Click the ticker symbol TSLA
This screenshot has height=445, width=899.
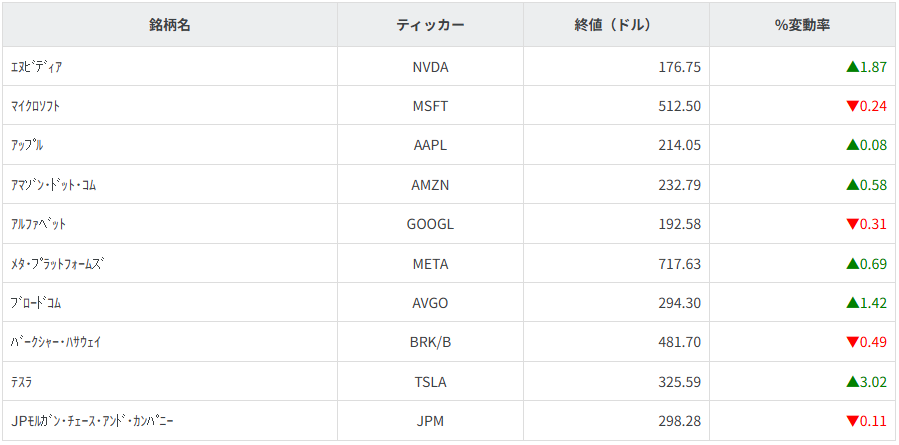(x=430, y=382)
